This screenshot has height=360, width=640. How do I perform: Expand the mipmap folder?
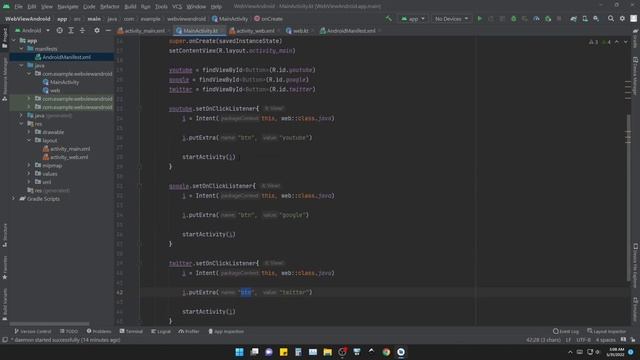tap(29, 165)
